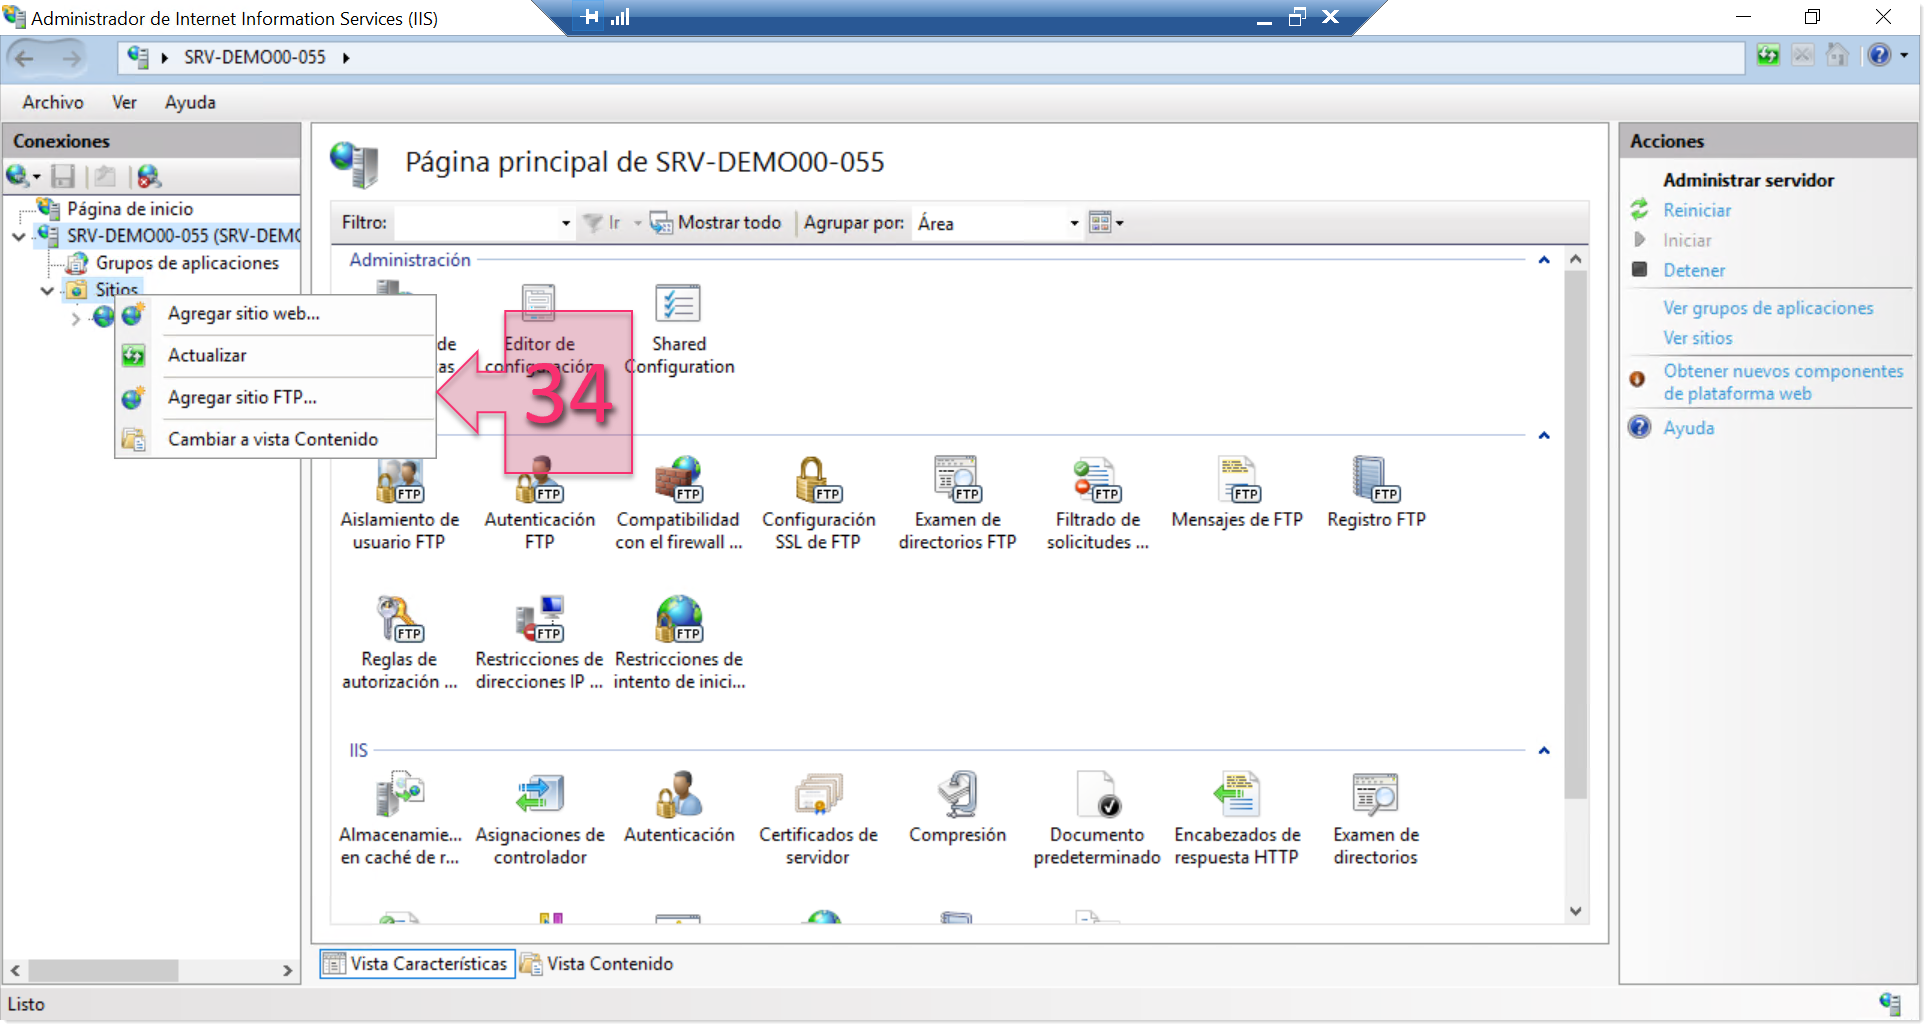Open the Filtro dropdown list
1928x1028 pixels.
click(565, 223)
